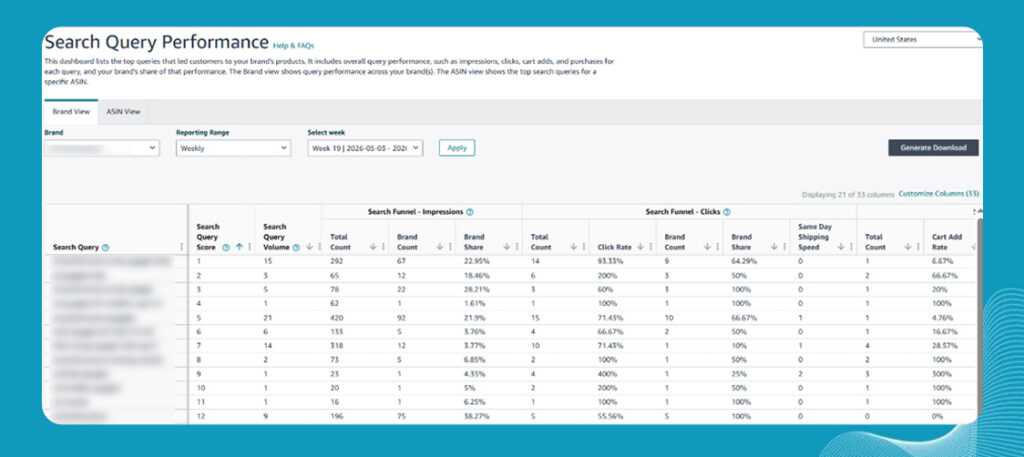Sort the Click Rate column

click(640, 247)
